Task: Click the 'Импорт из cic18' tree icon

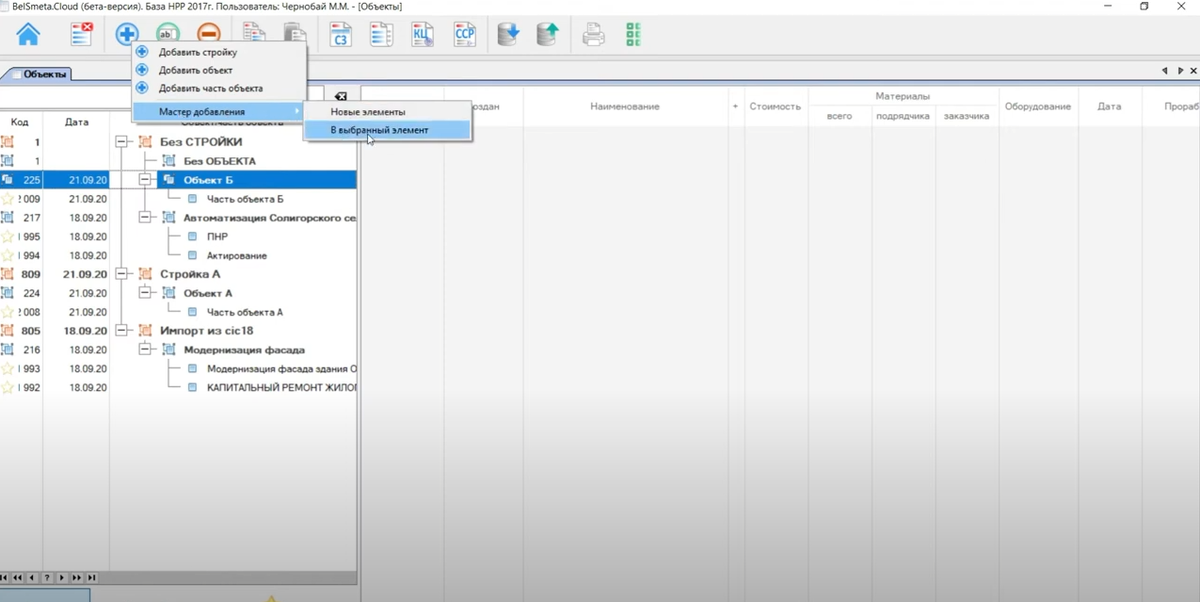Action: click(145, 330)
